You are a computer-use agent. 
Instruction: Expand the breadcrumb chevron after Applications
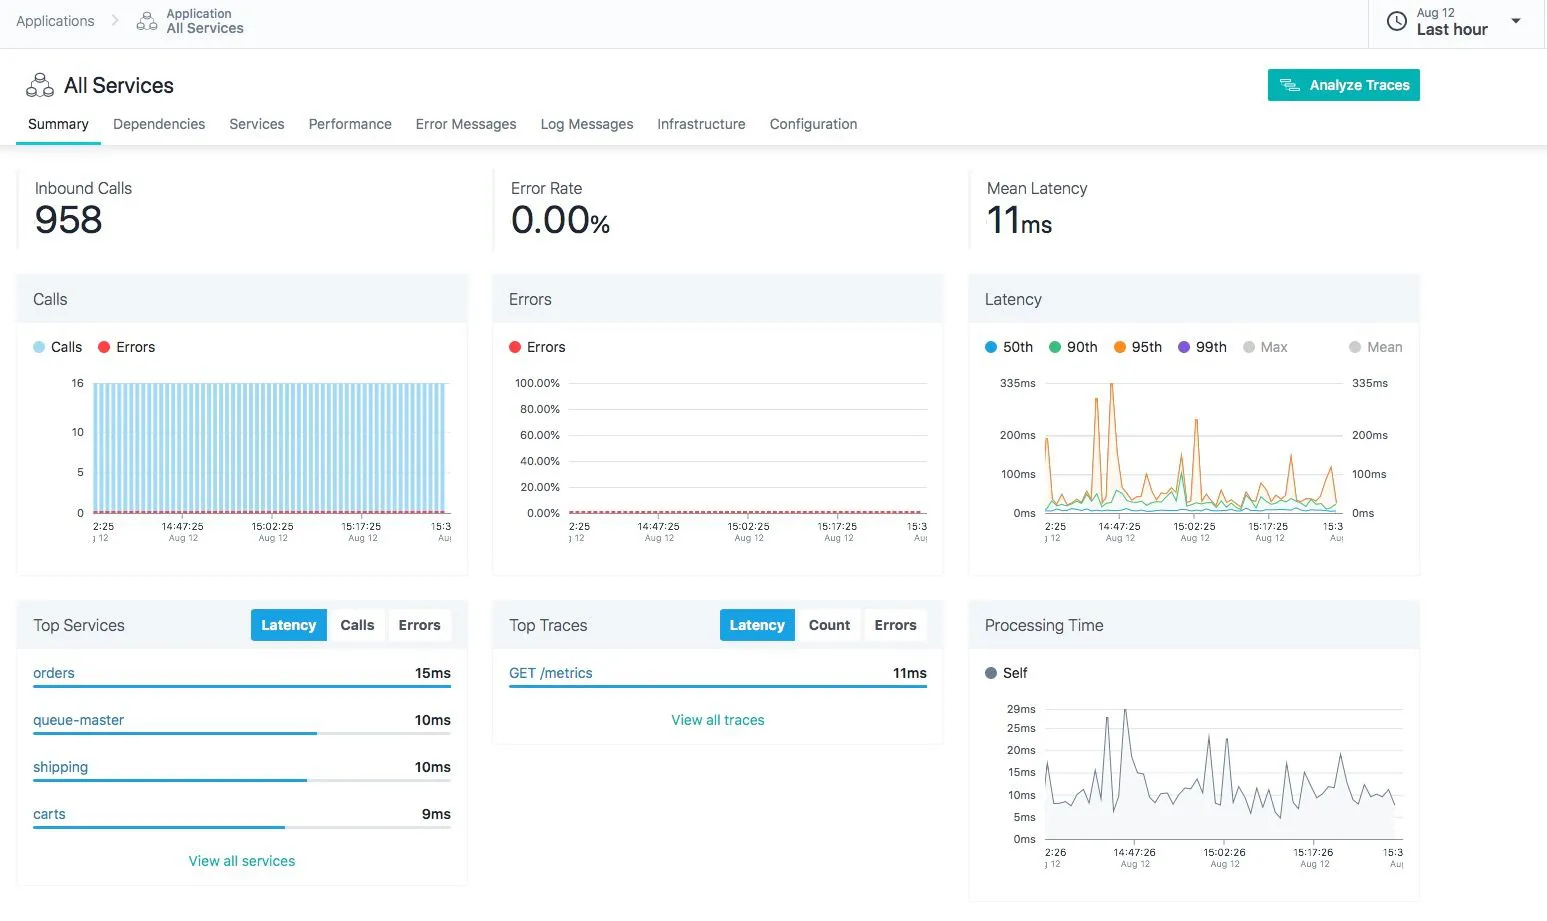pos(115,21)
